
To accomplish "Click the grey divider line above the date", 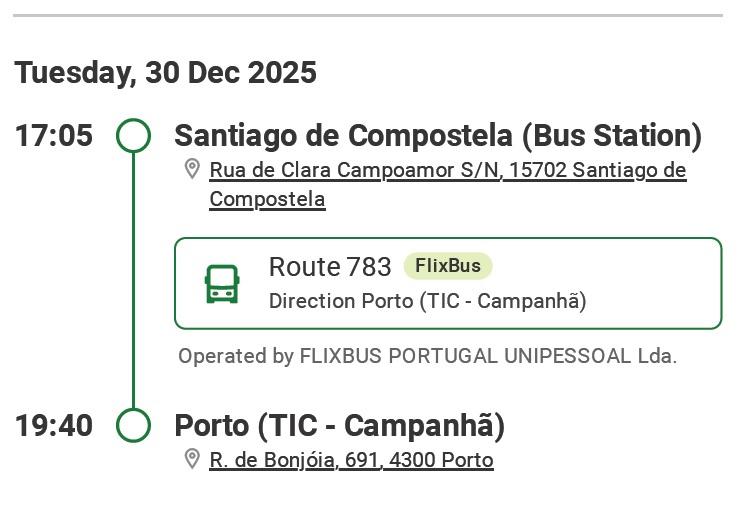I will (x=369, y=15).
